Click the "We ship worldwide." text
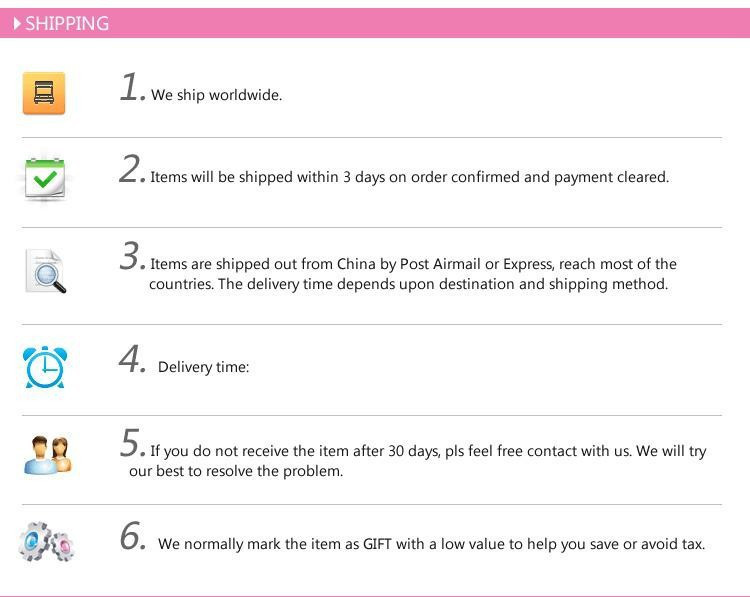The height and width of the screenshot is (597, 750). click(216, 96)
